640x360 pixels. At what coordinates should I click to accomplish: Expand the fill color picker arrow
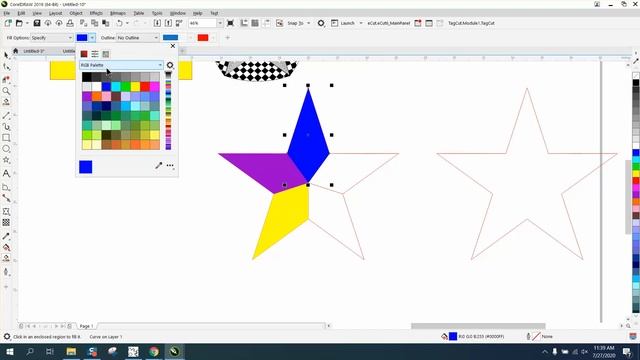click(x=92, y=38)
